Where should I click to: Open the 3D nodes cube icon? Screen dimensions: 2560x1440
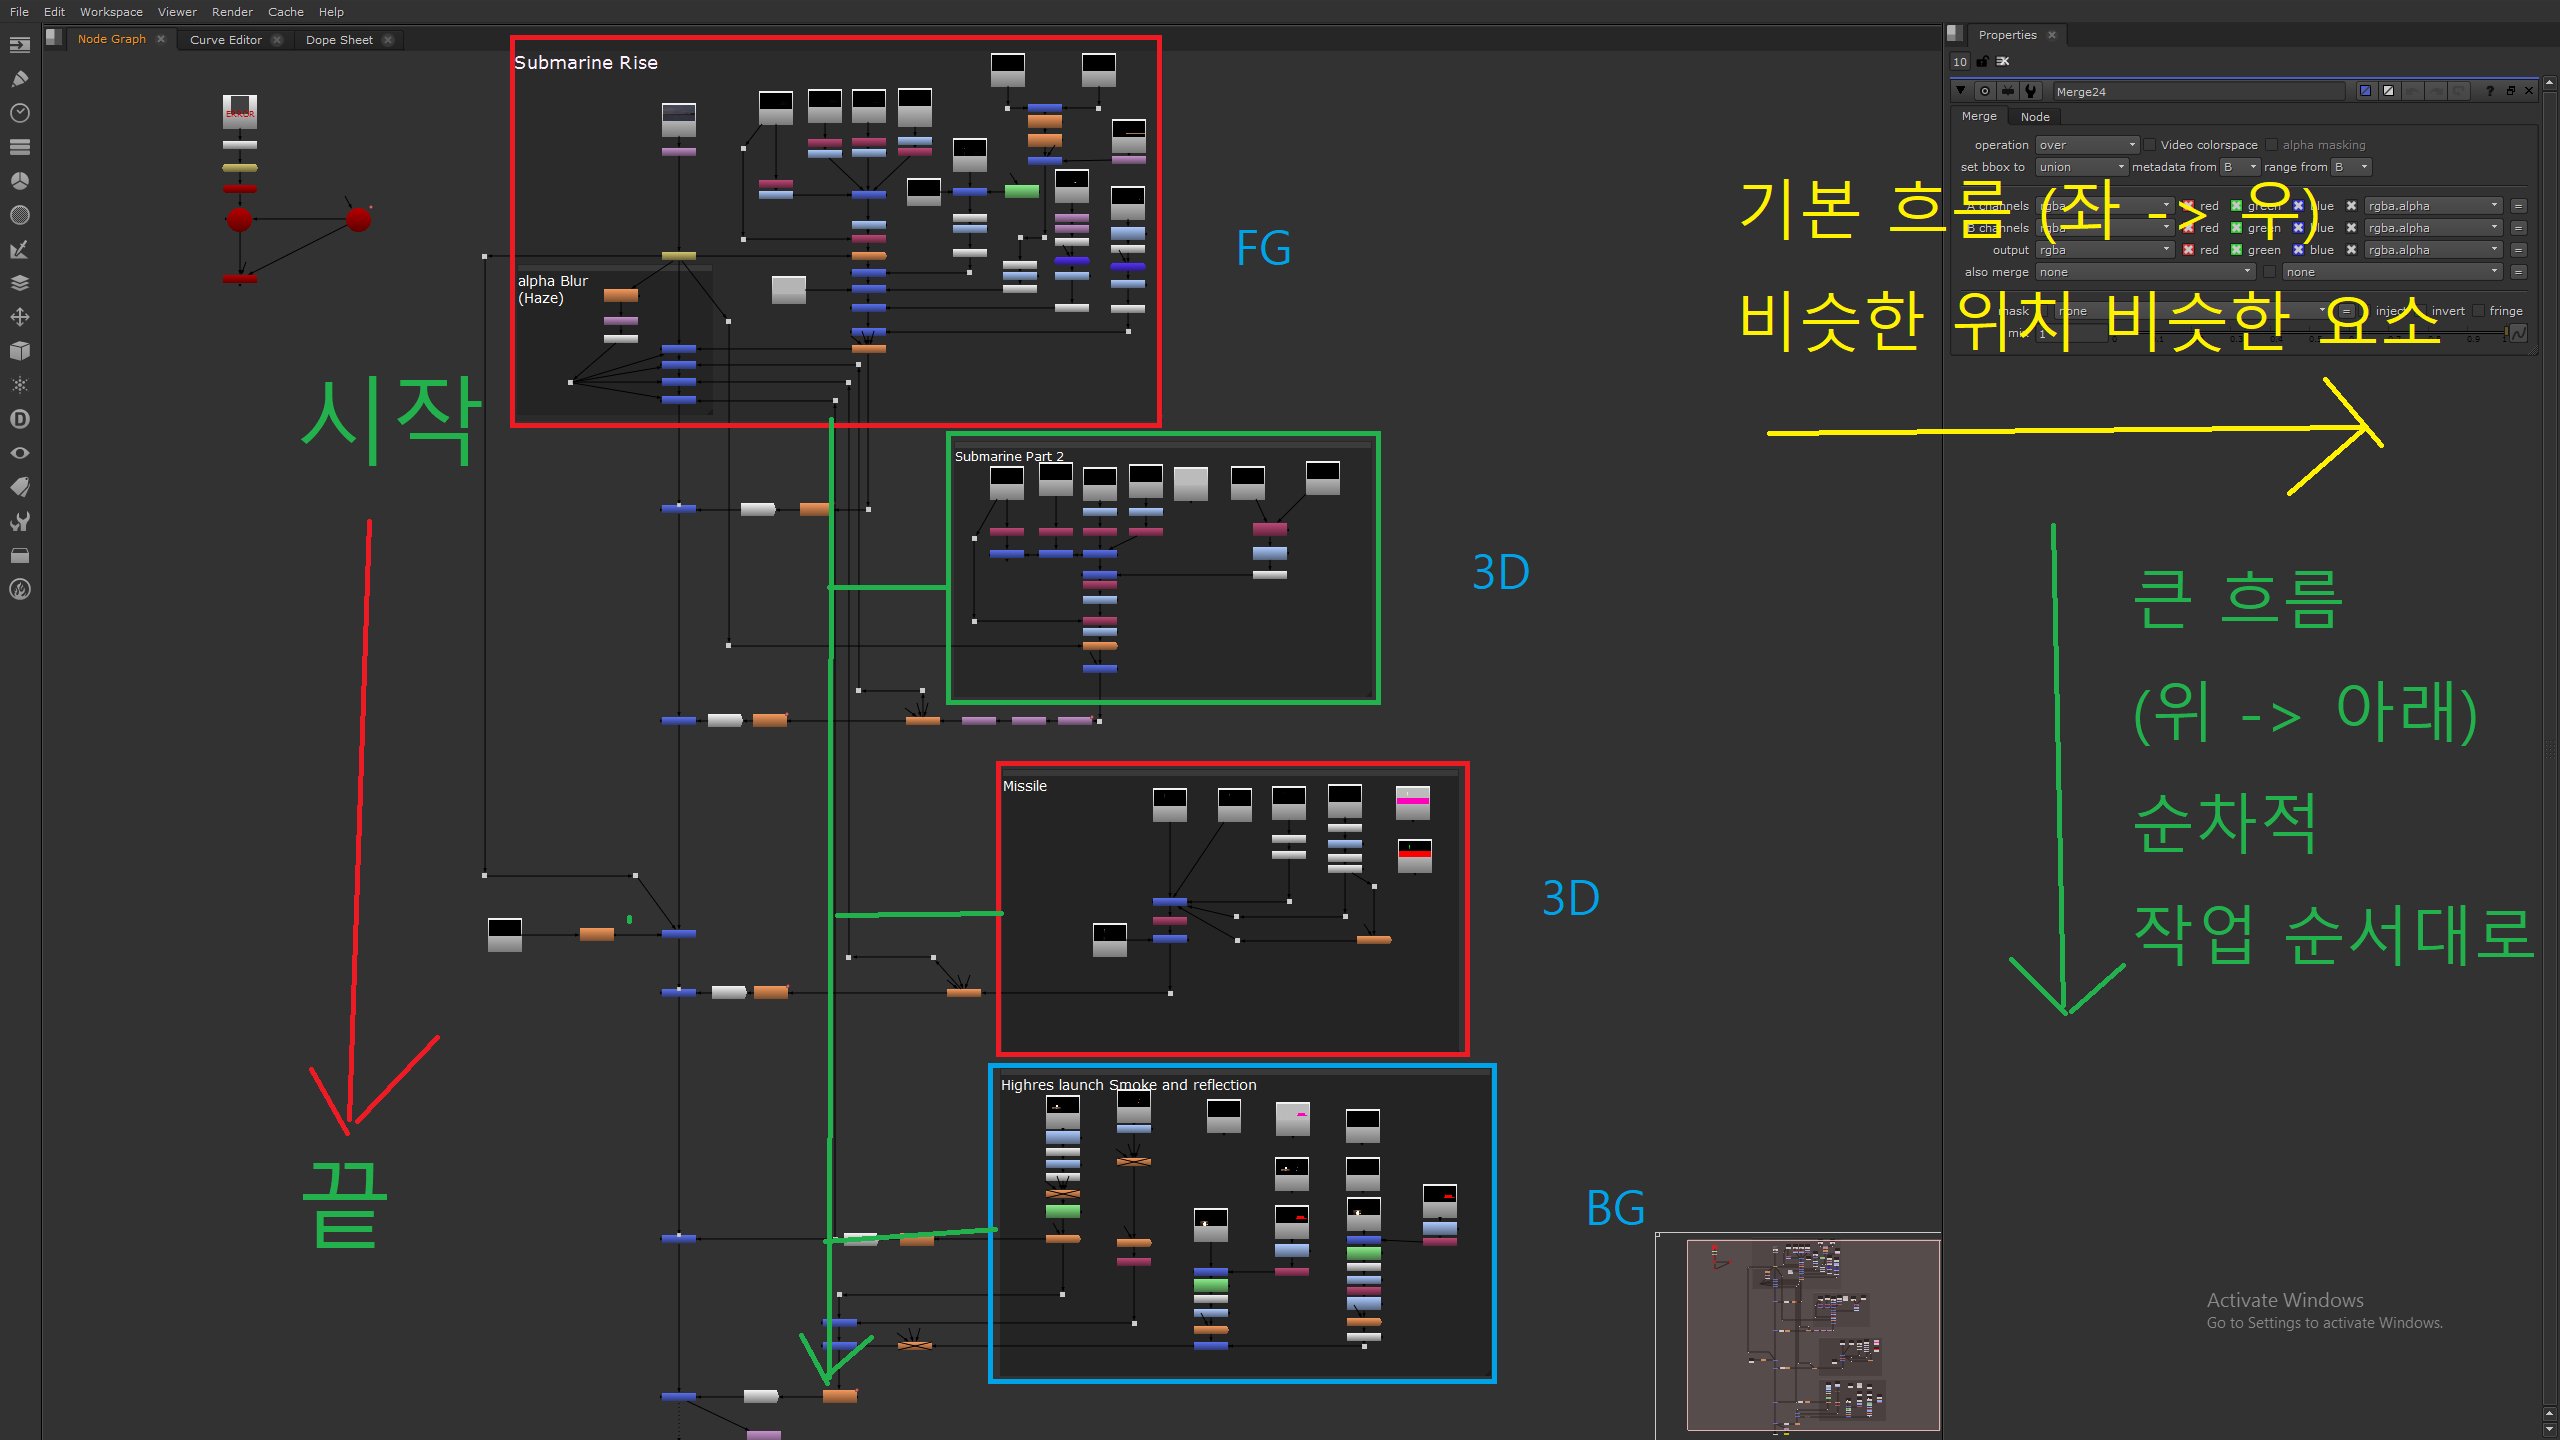tap(19, 351)
